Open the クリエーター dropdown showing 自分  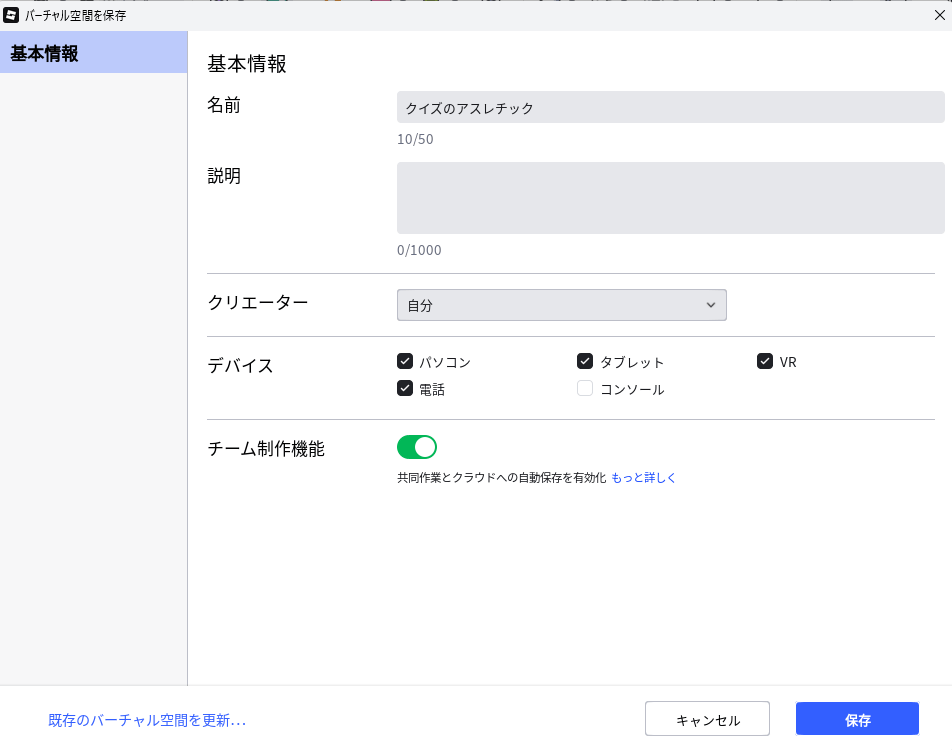[x=562, y=305]
